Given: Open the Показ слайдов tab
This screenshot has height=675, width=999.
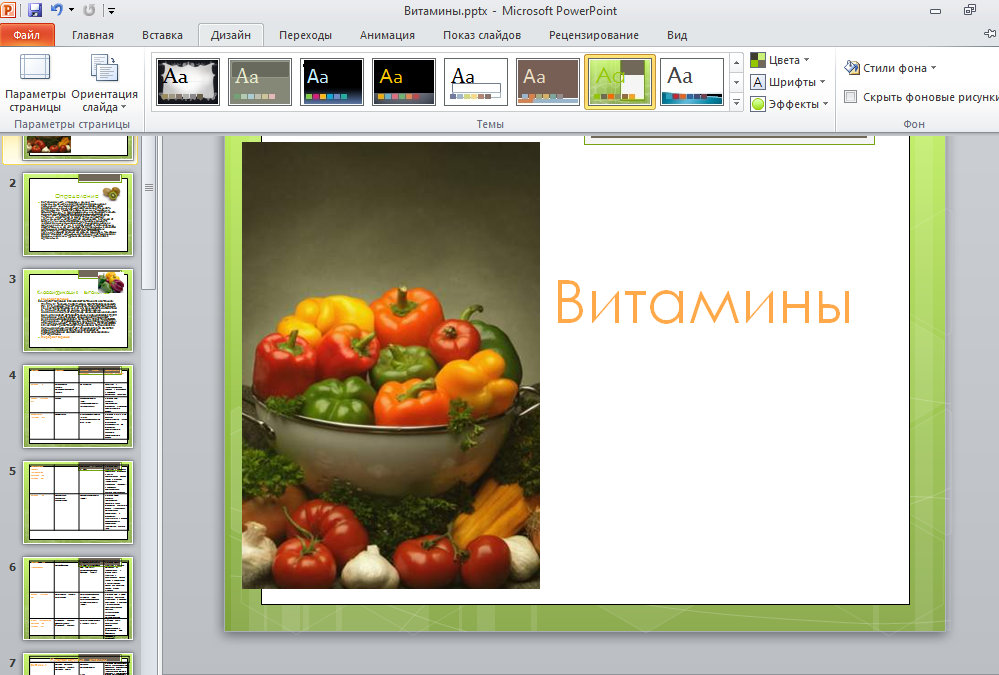Looking at the screenshot, I should pos(482,35).
